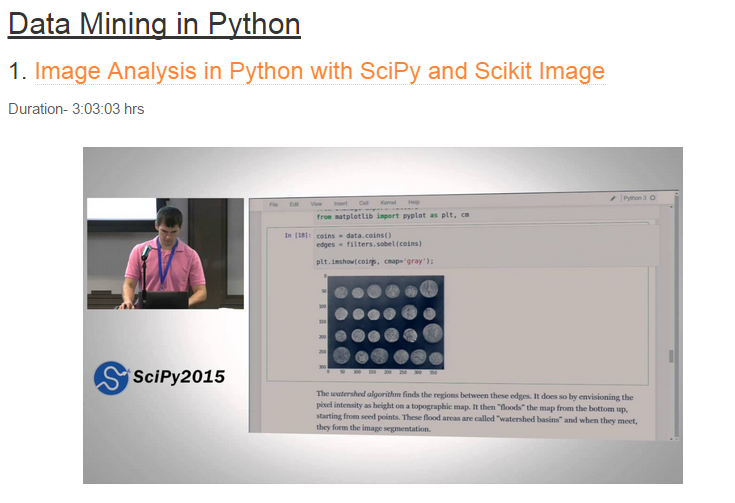Click the File menu in the notebook
This screenshot has width=735, height=503.
click(x=274, y=204)
